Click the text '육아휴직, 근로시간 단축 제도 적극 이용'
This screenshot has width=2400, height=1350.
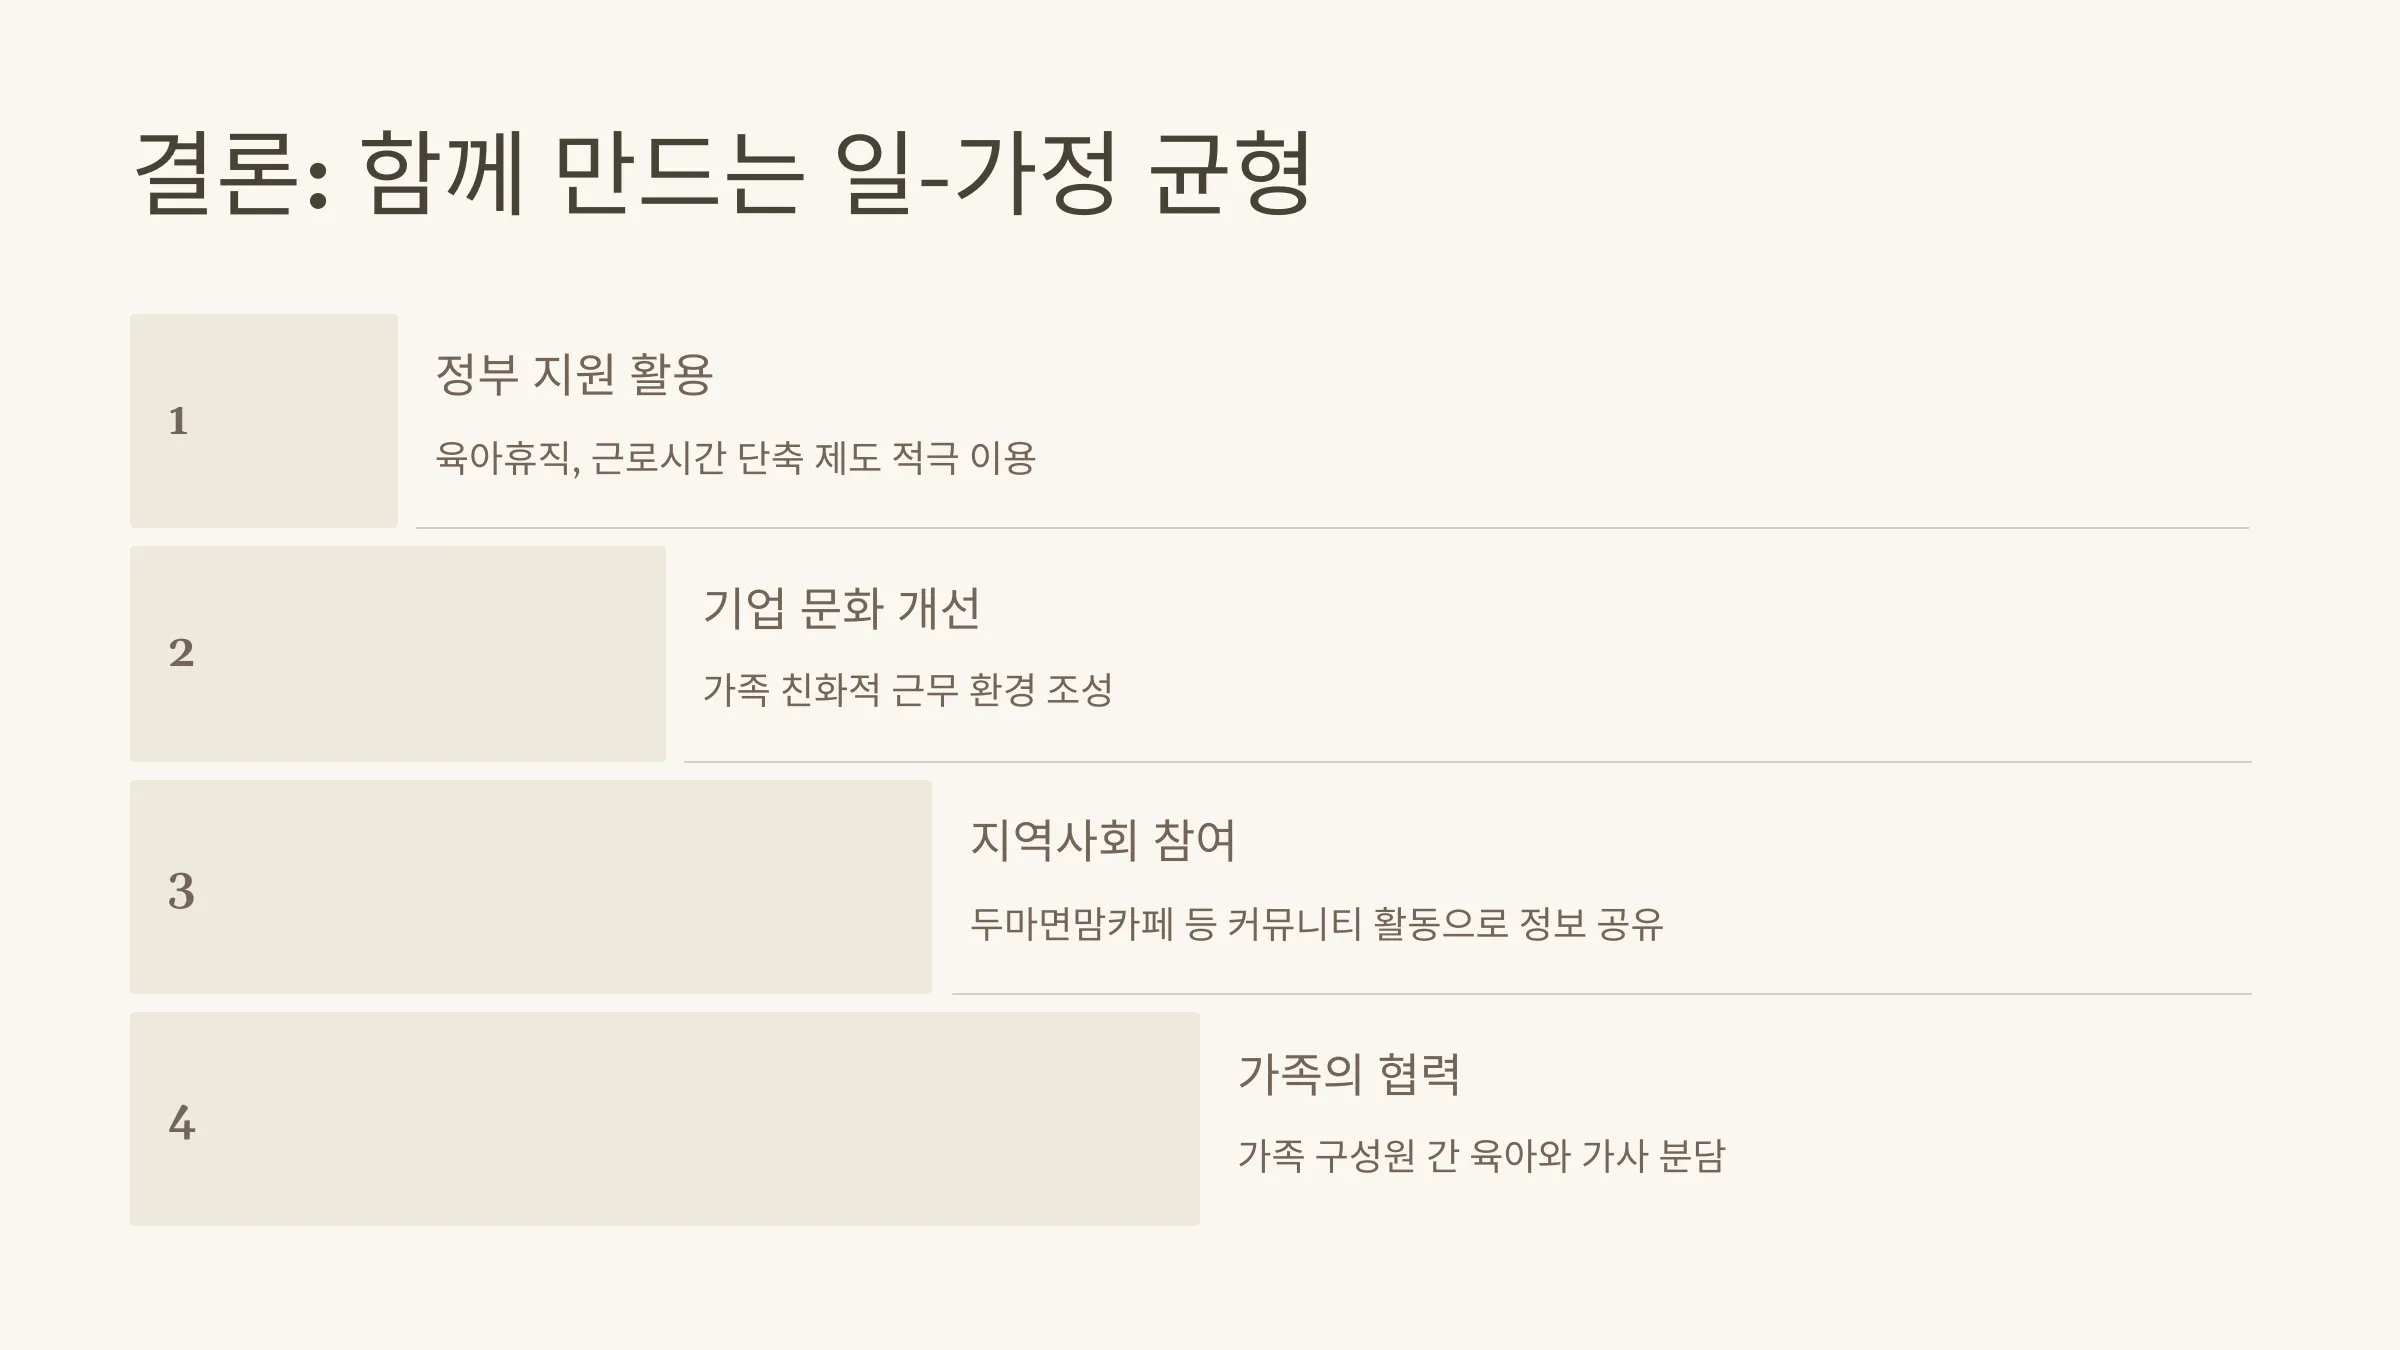(x=736, y=458)
